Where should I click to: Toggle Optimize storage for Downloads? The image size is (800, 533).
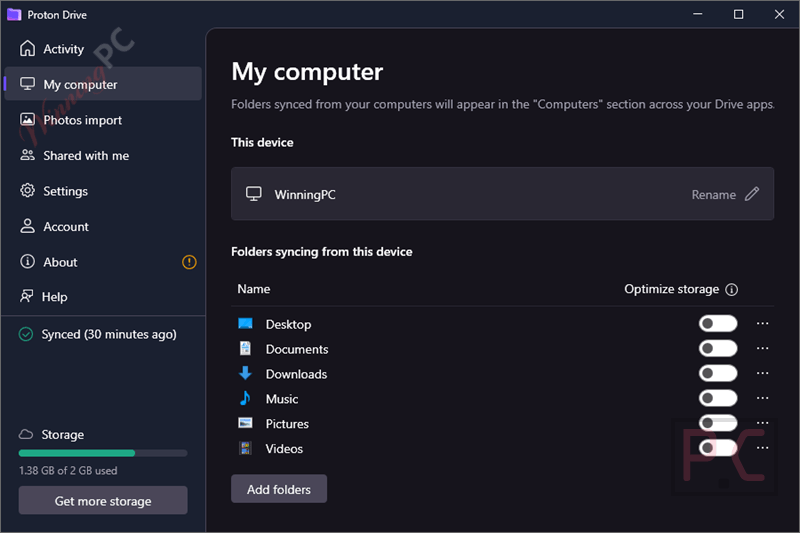pos(718,373)
